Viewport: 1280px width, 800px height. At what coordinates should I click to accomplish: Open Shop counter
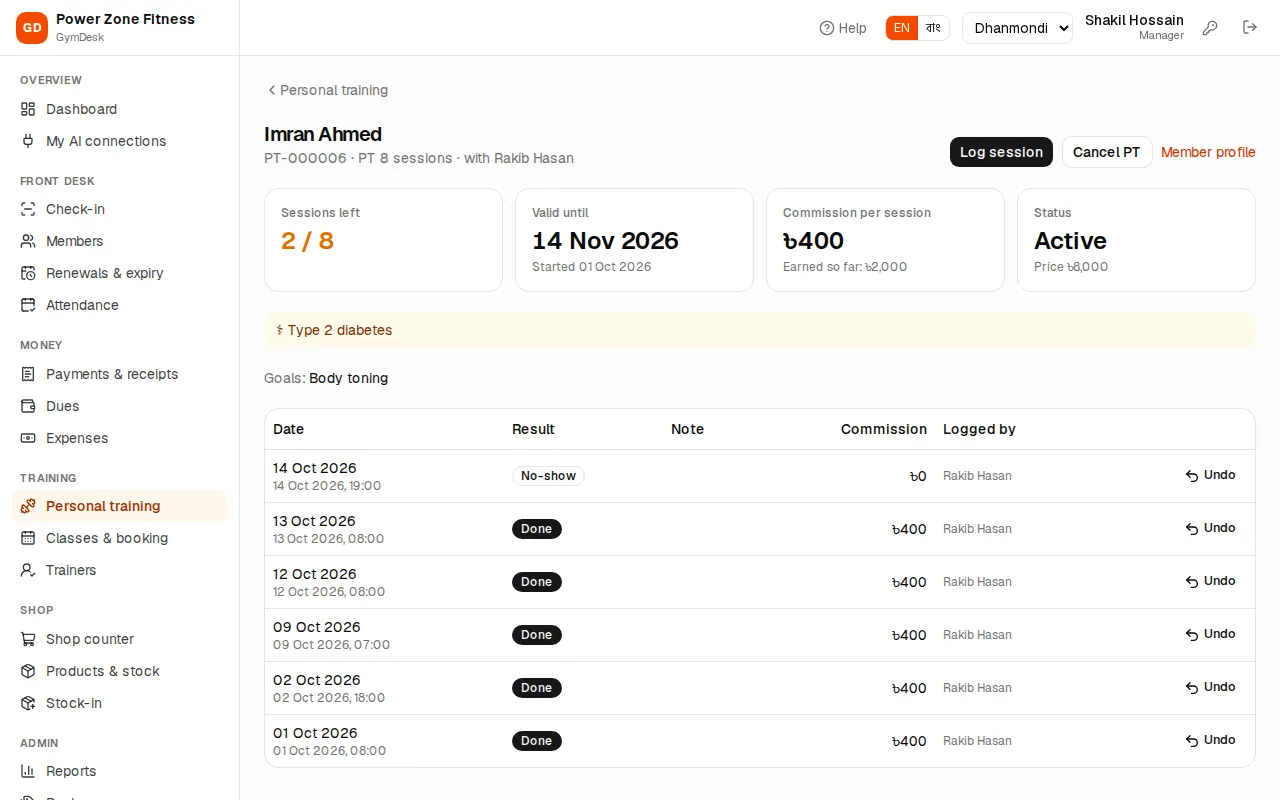(x=120, y=639)
